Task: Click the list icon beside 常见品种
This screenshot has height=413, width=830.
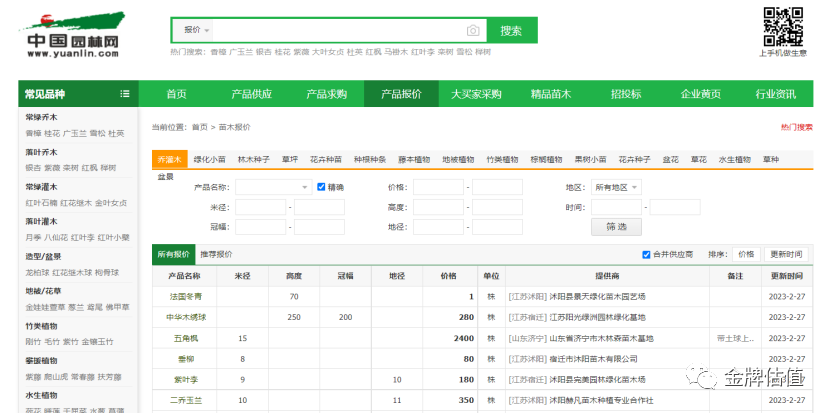Action: 125,94
